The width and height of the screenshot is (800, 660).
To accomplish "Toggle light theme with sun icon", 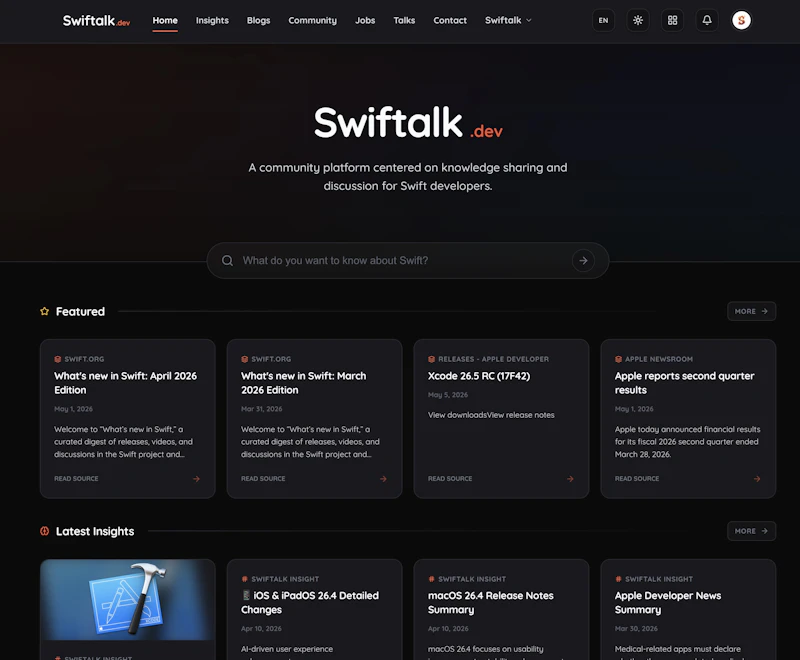I will tap(638, 20).
